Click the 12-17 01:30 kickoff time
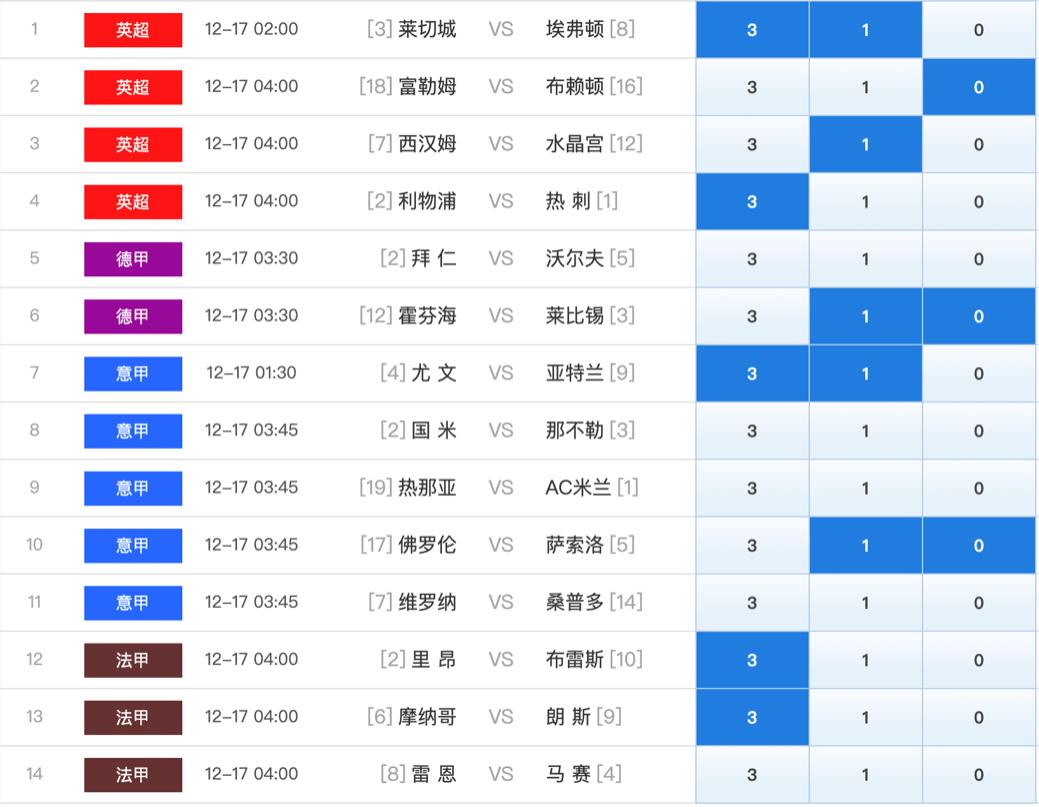Viewport: 1039px width, 807px height. coord(251,373)
